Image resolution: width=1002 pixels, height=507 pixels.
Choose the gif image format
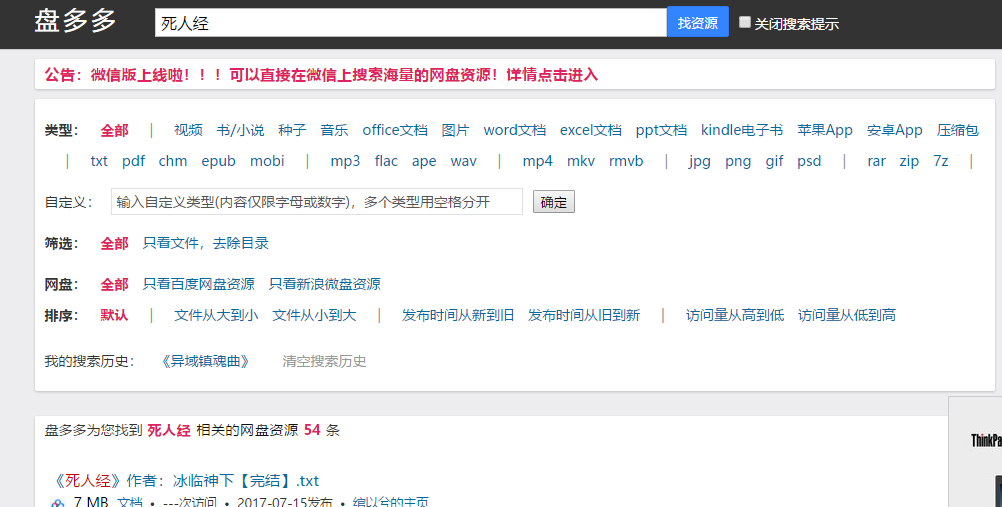click(x=775, y=161)
